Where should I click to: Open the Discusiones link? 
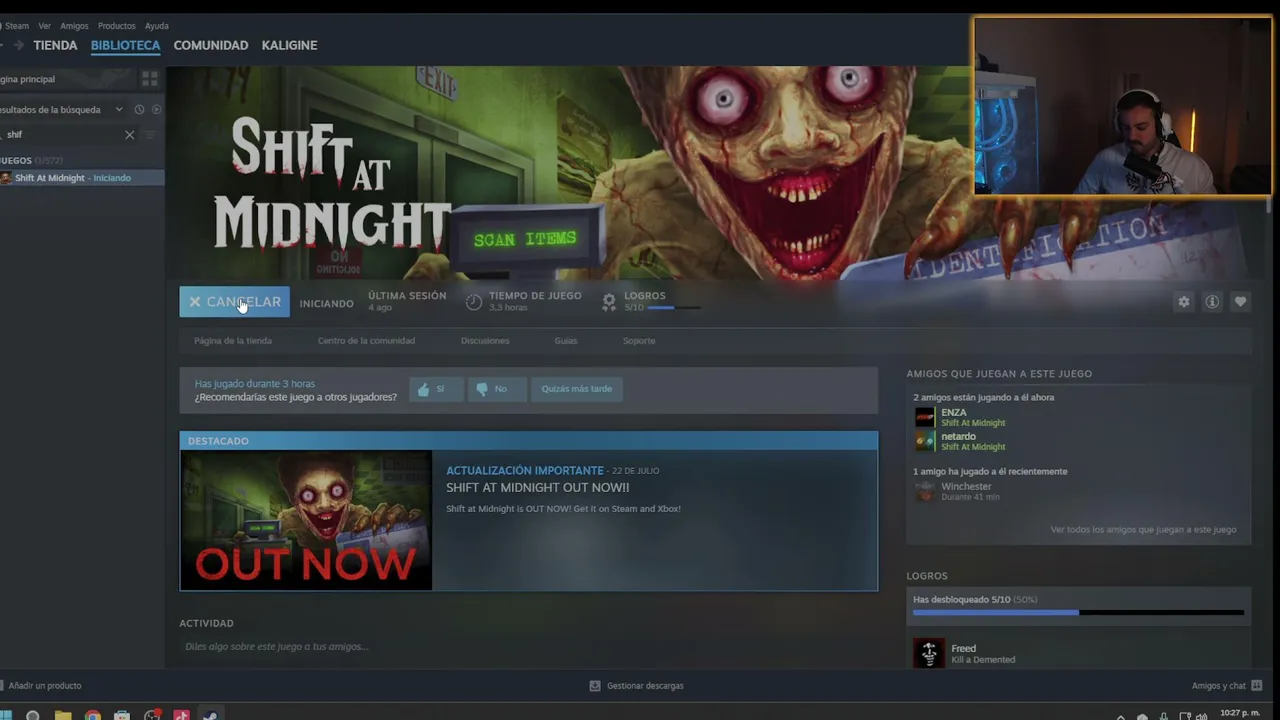point(485,341)
